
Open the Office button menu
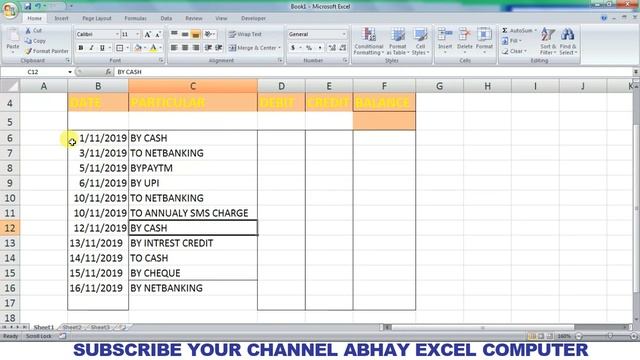pyautogui.click(x=9, y=10)
